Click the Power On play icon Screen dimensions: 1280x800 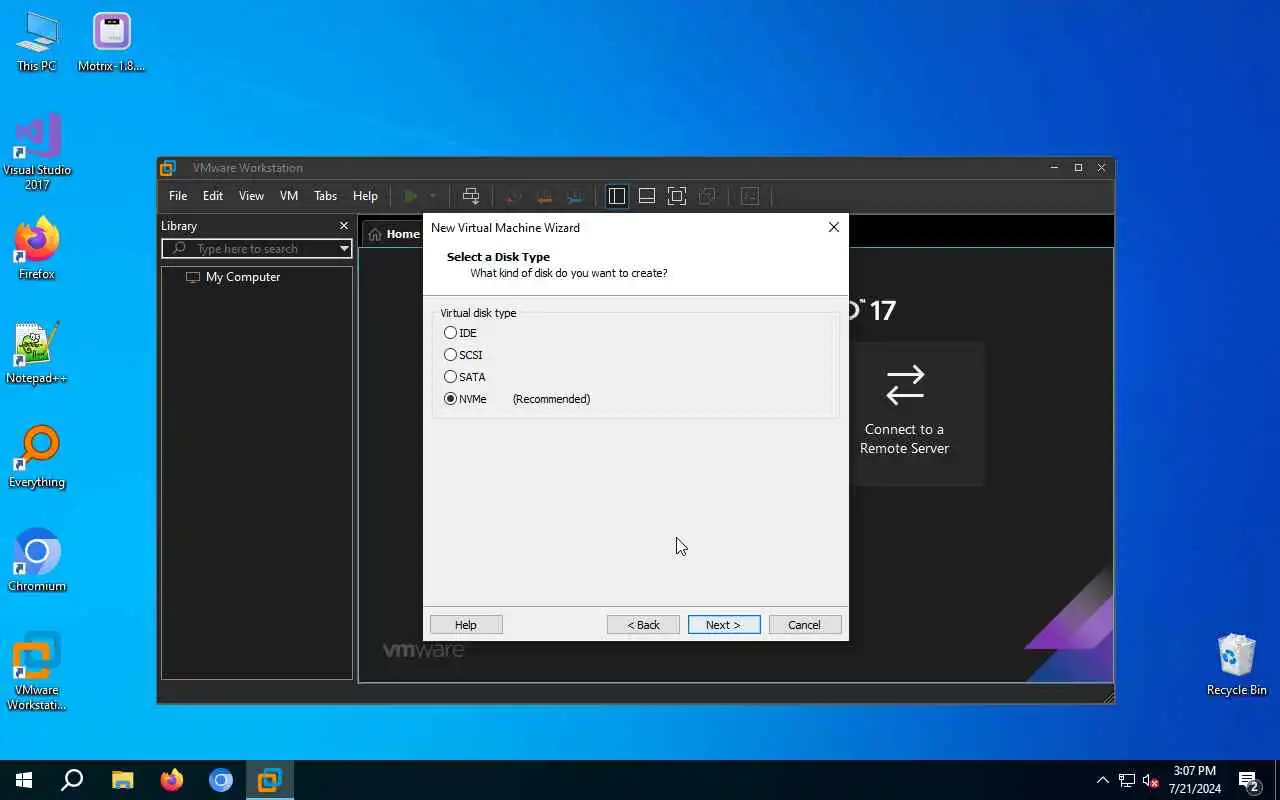pyautogui.click(x=410, y=196)
